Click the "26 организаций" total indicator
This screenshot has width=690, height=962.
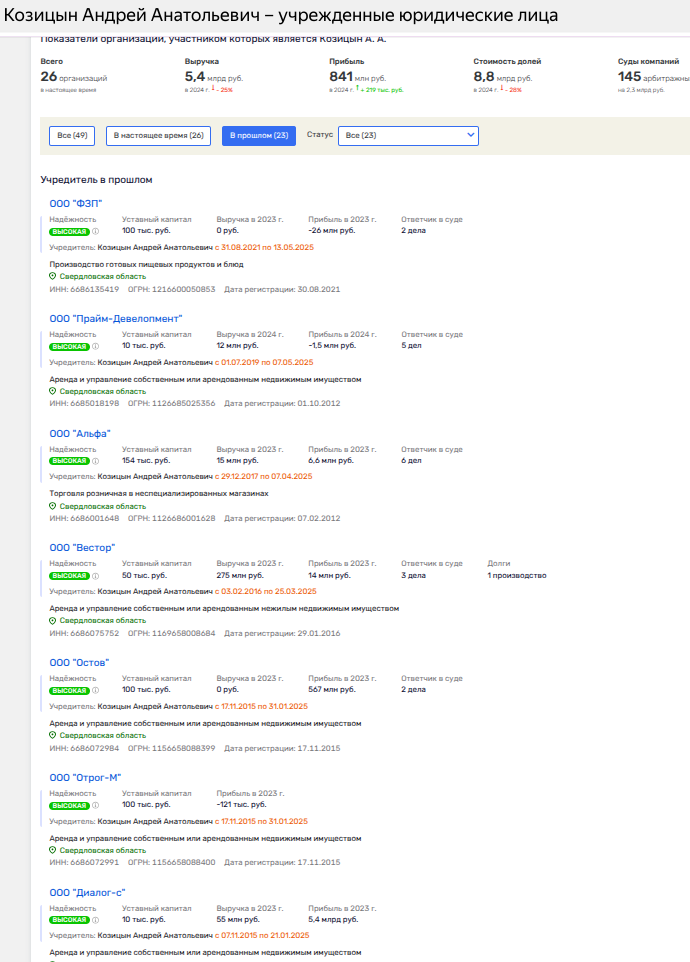[74, 77]
